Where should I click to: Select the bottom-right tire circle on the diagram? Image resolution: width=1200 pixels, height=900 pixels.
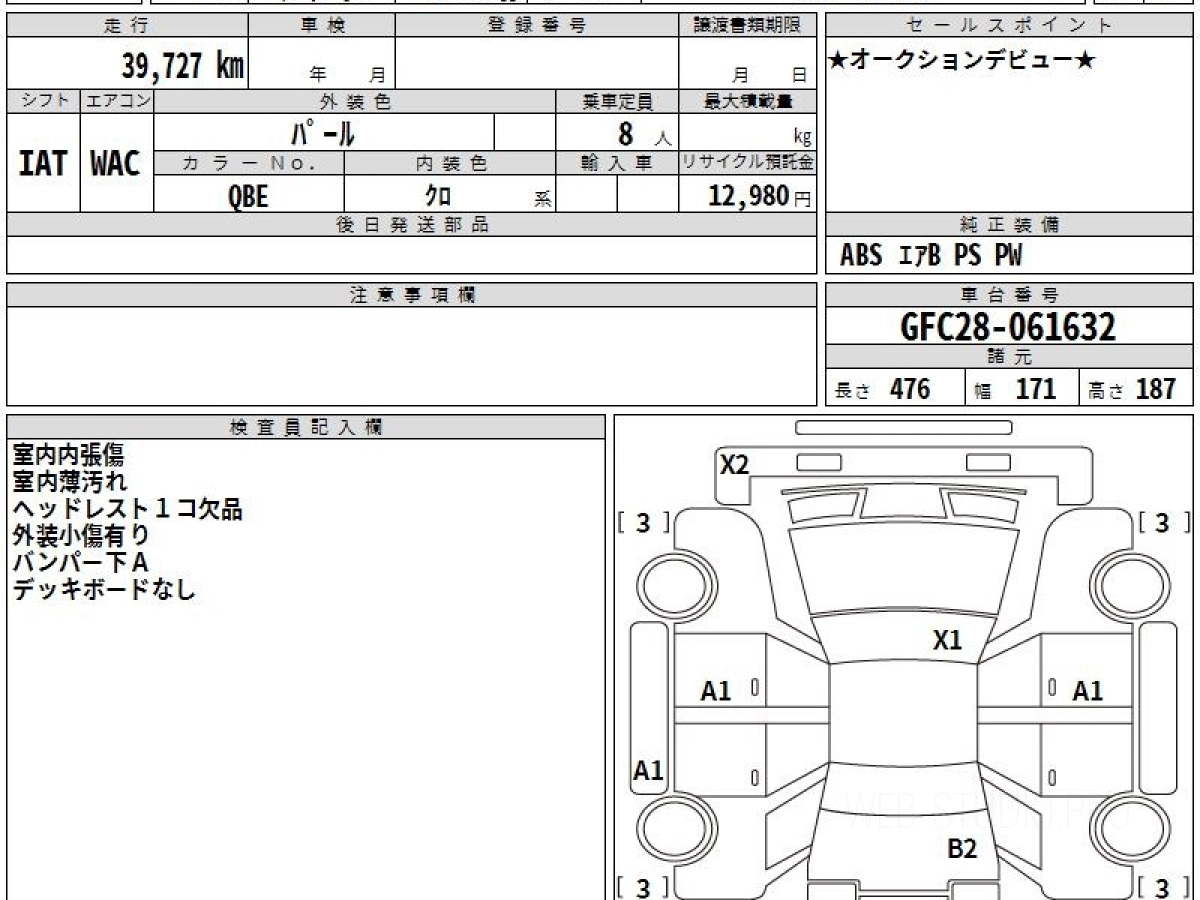click(1127, 829)
